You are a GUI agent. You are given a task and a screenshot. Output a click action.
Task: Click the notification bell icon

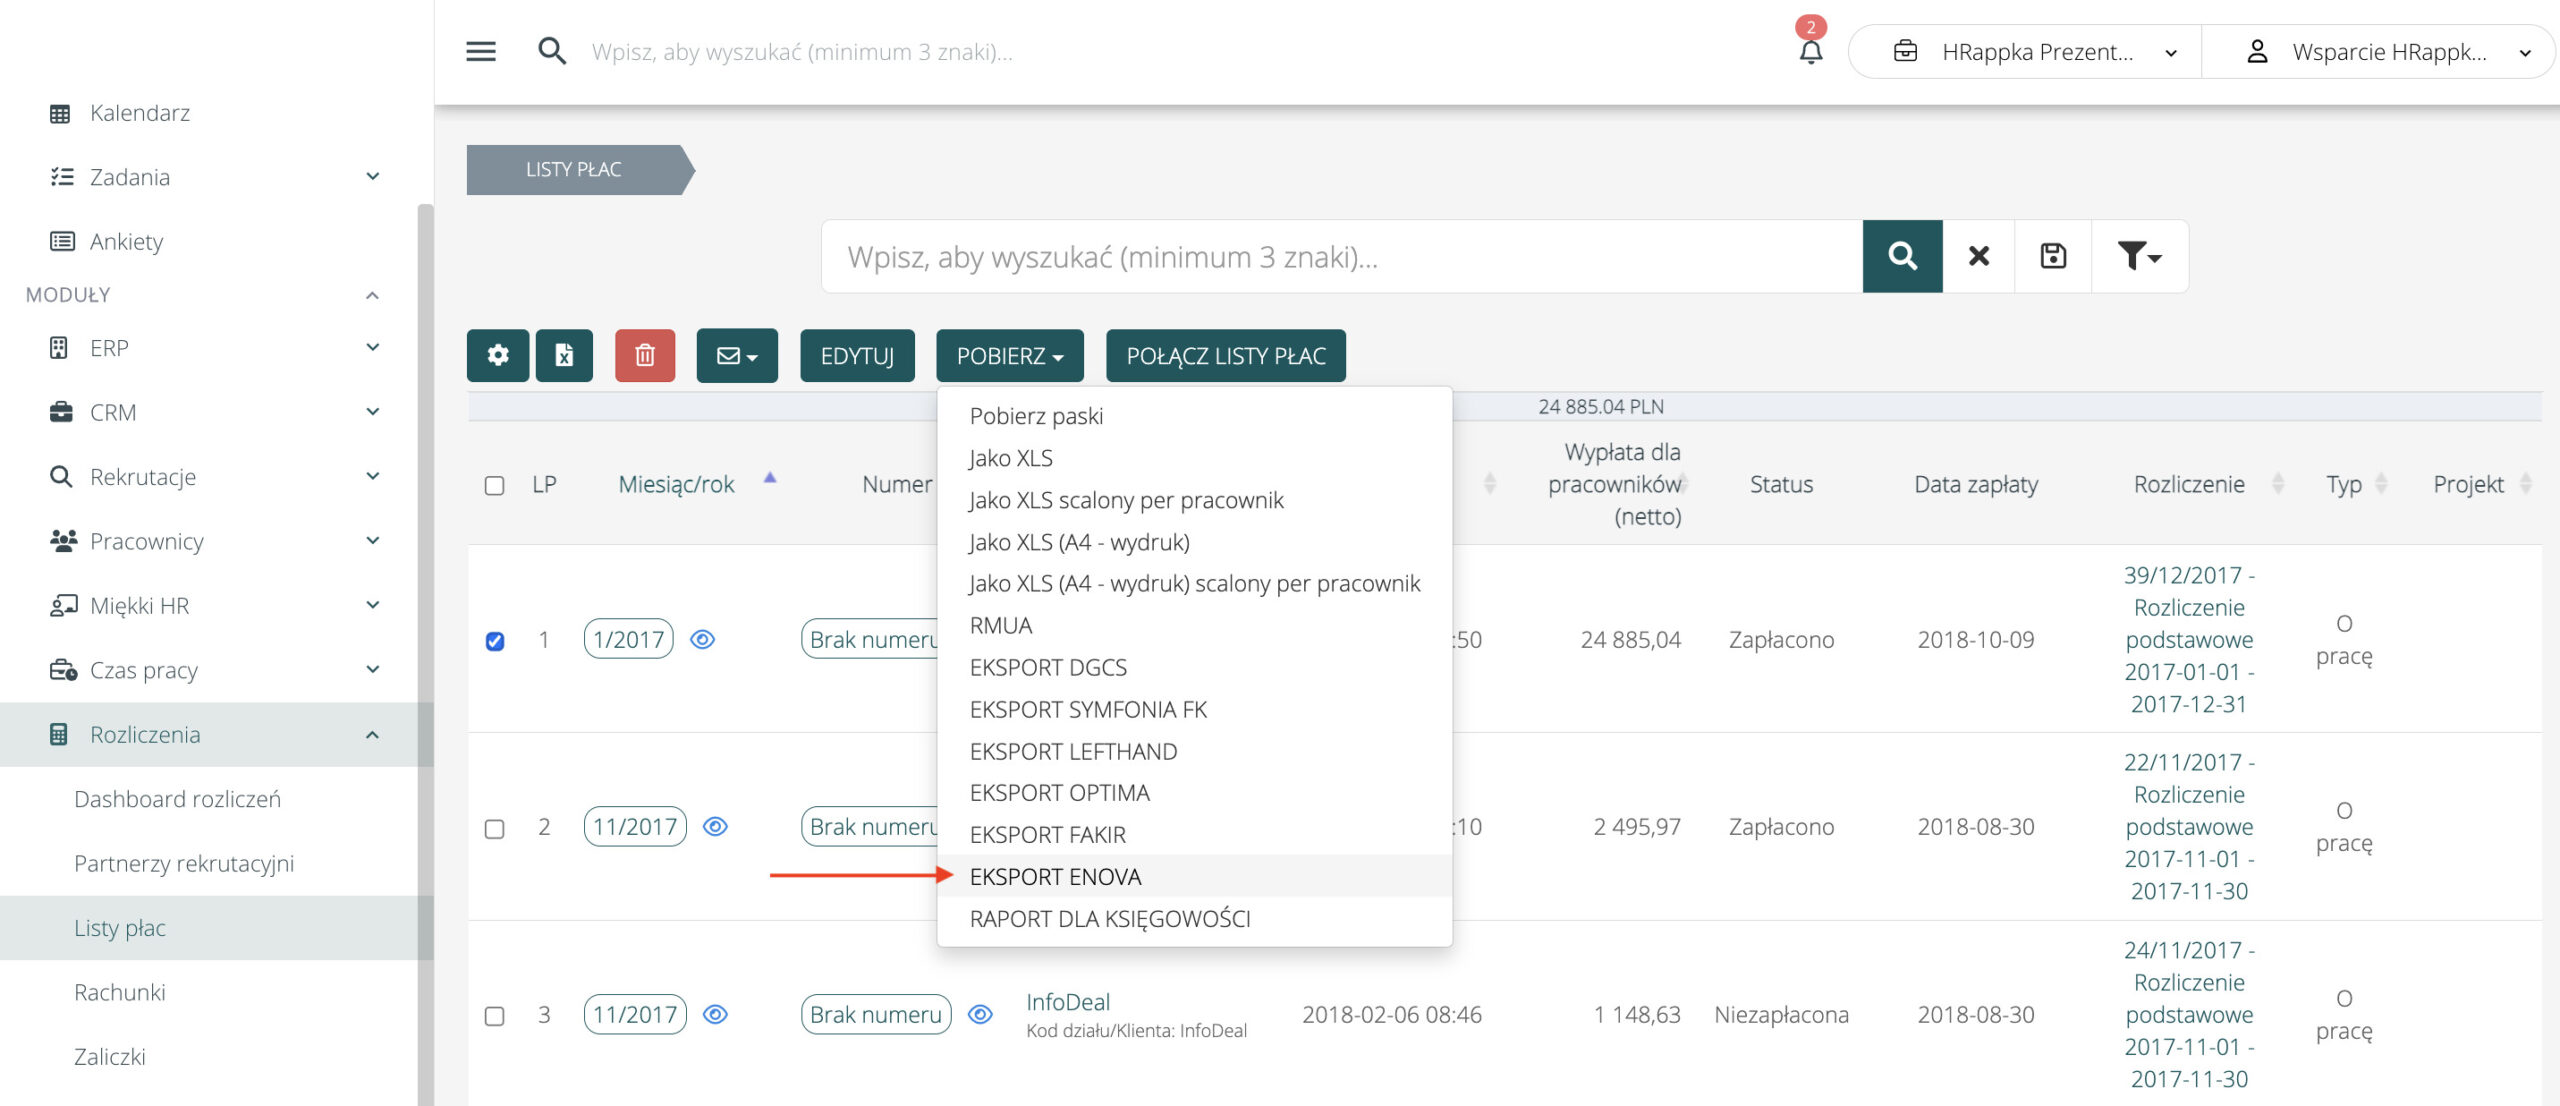tap(1810, 52)
